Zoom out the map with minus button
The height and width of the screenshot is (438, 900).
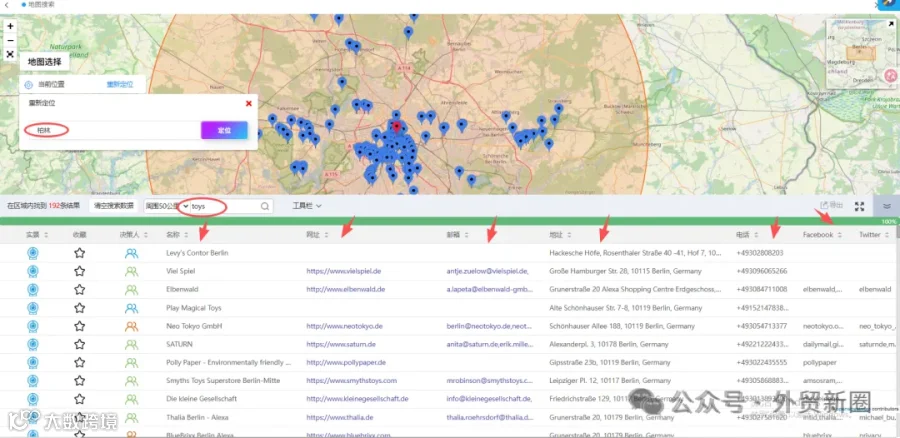[x=10, y=40]
